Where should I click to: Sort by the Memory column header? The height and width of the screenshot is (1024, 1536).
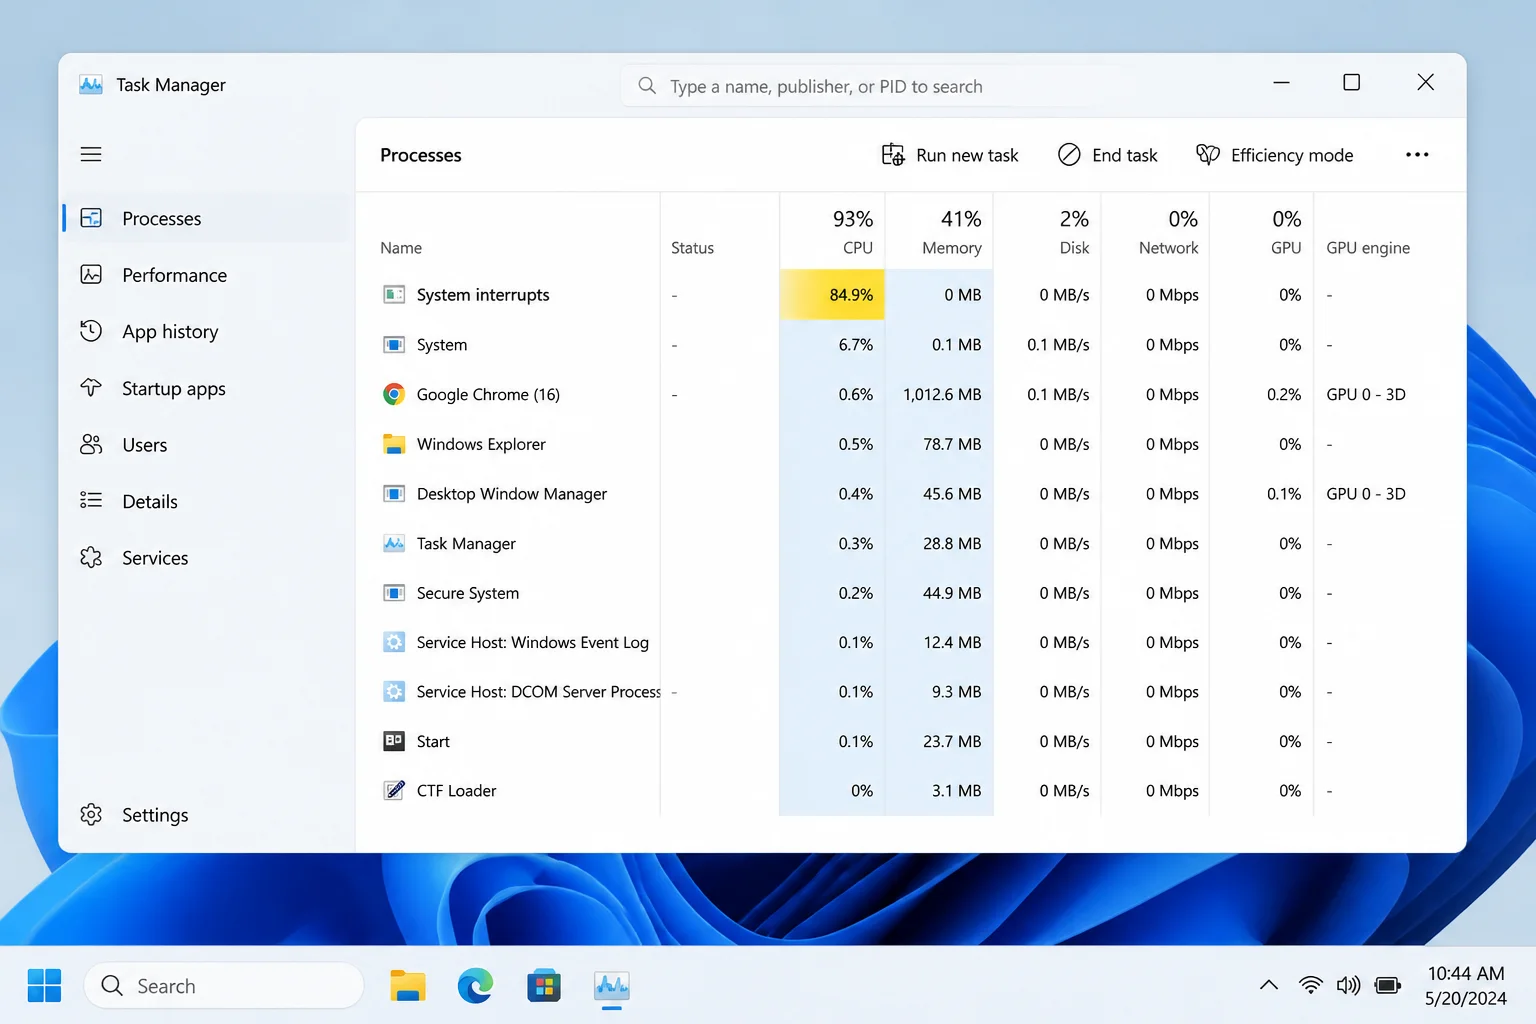pyautogui.click(x=940, y=231)
